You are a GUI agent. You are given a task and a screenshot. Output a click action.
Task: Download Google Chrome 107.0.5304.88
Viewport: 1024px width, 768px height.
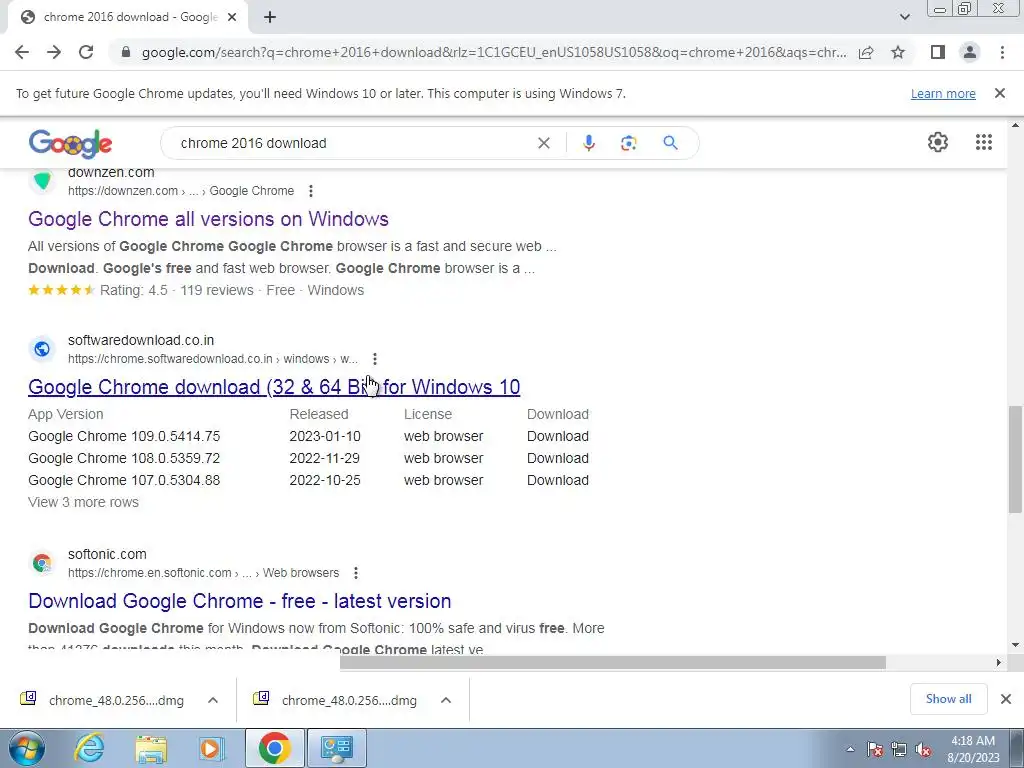[558, 480]
